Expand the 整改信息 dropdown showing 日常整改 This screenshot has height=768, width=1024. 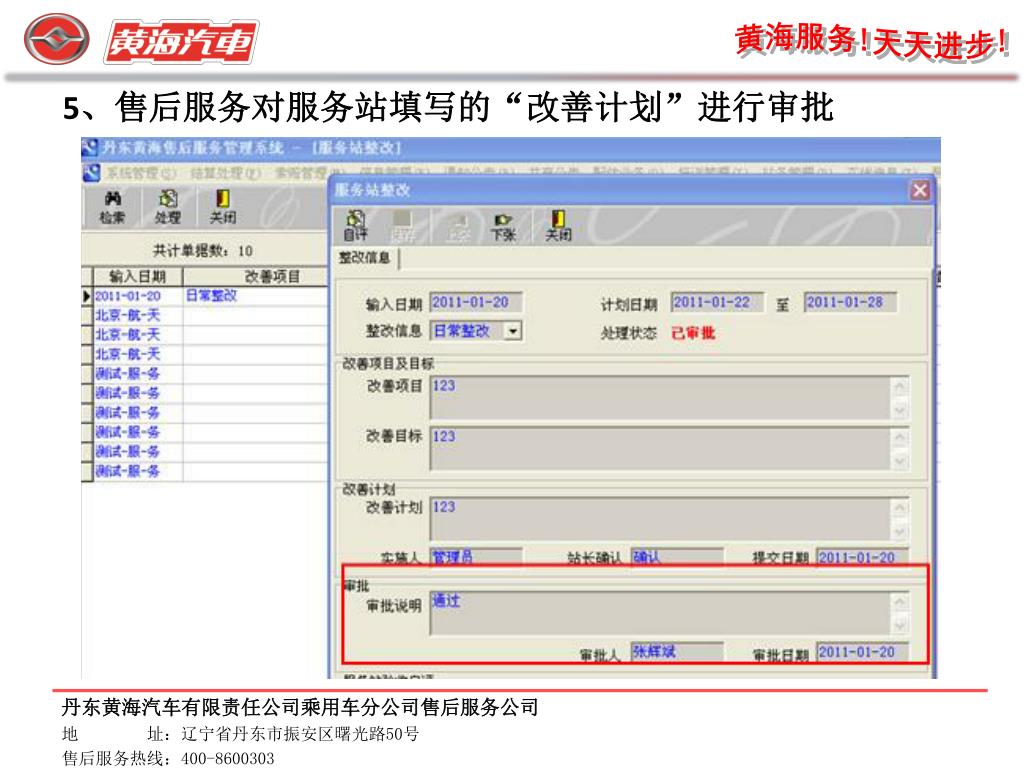click(x=513, y=331)
